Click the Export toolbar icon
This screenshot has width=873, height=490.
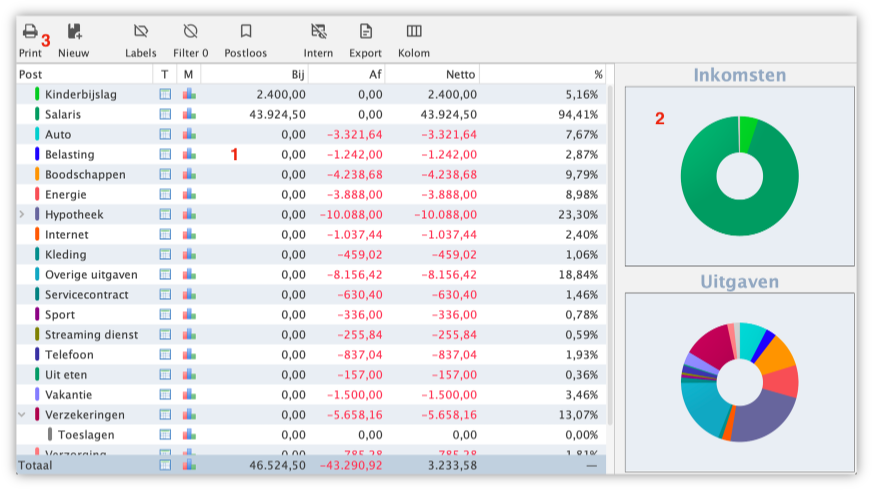(366, 32)
